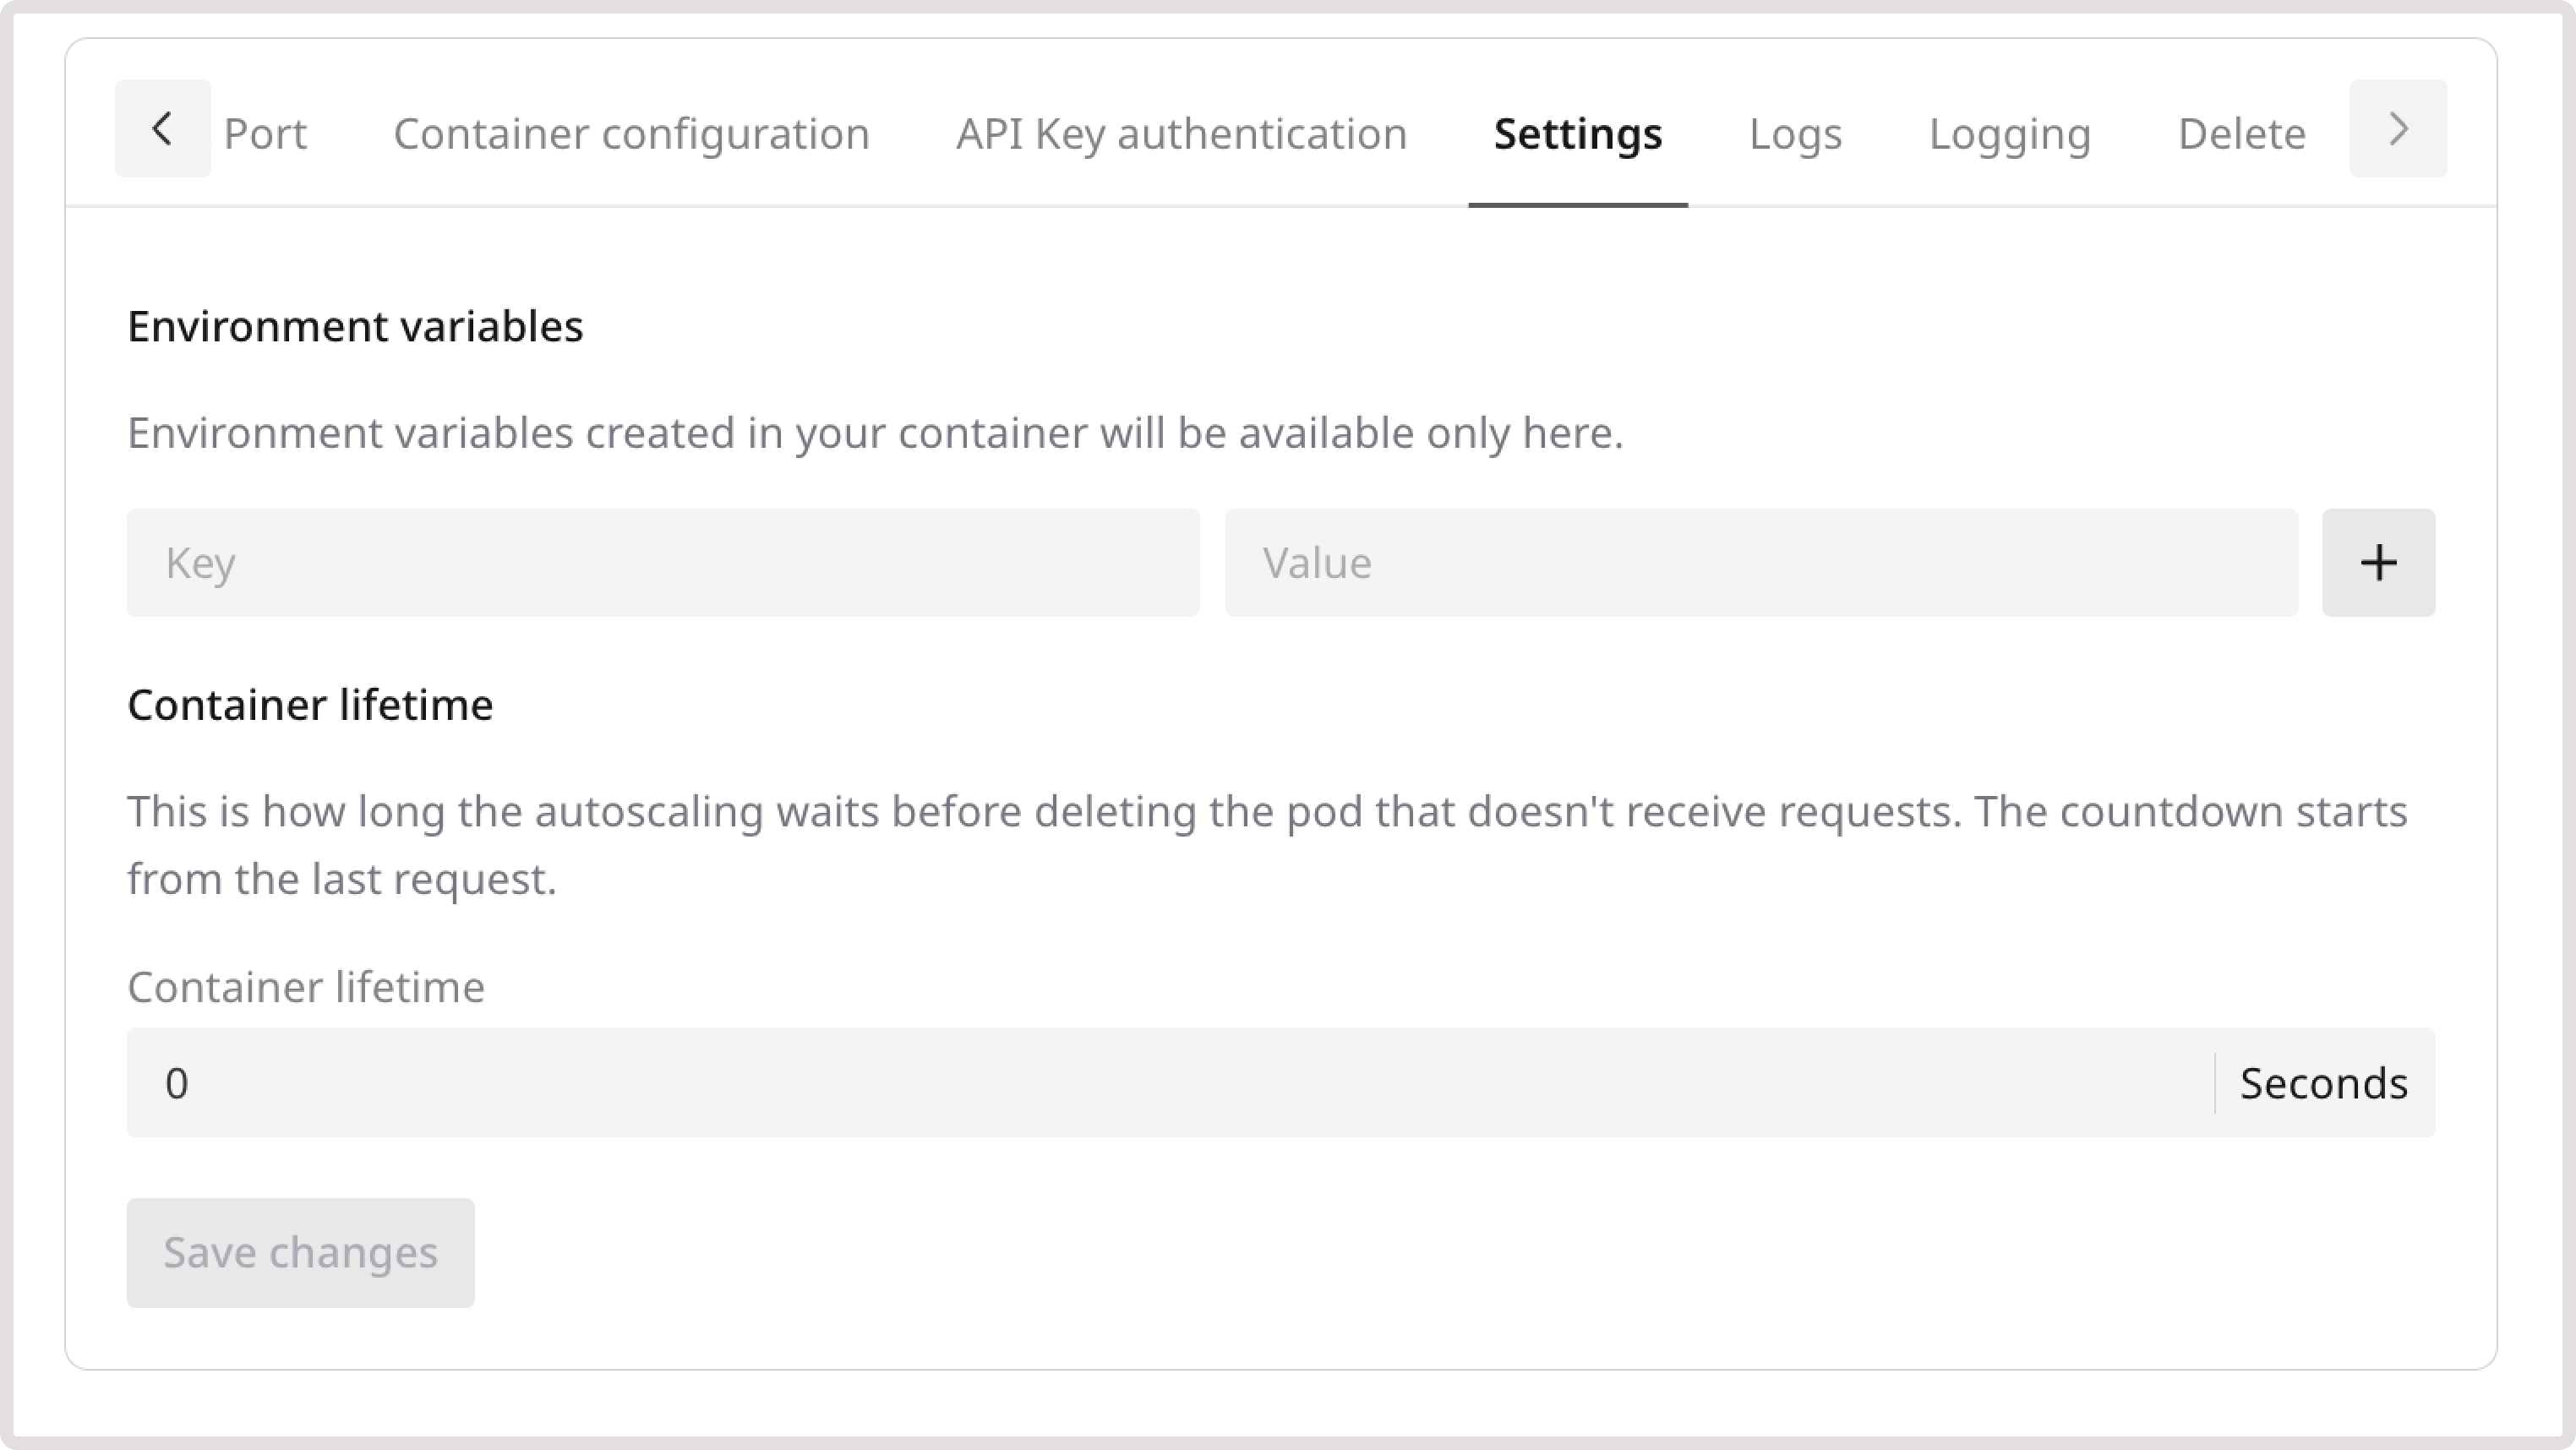Click the Save changes button

(x=300, y=1252)
